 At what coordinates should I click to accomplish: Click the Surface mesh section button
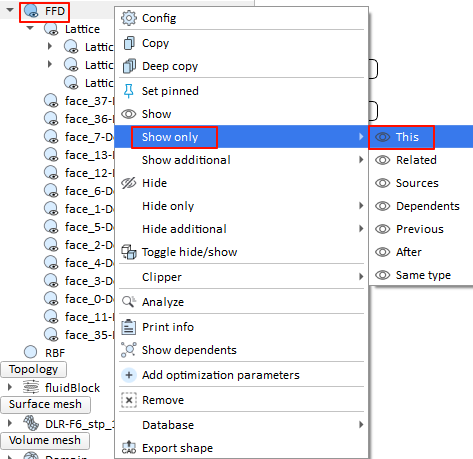point(46,404)
